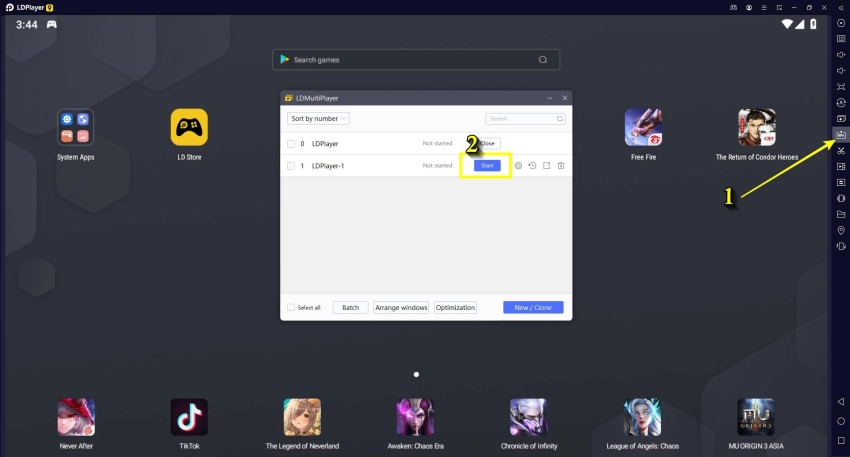This screenshot has height=457, width=850.
Task: Open System Apps folder
Action: pos(75,128)
